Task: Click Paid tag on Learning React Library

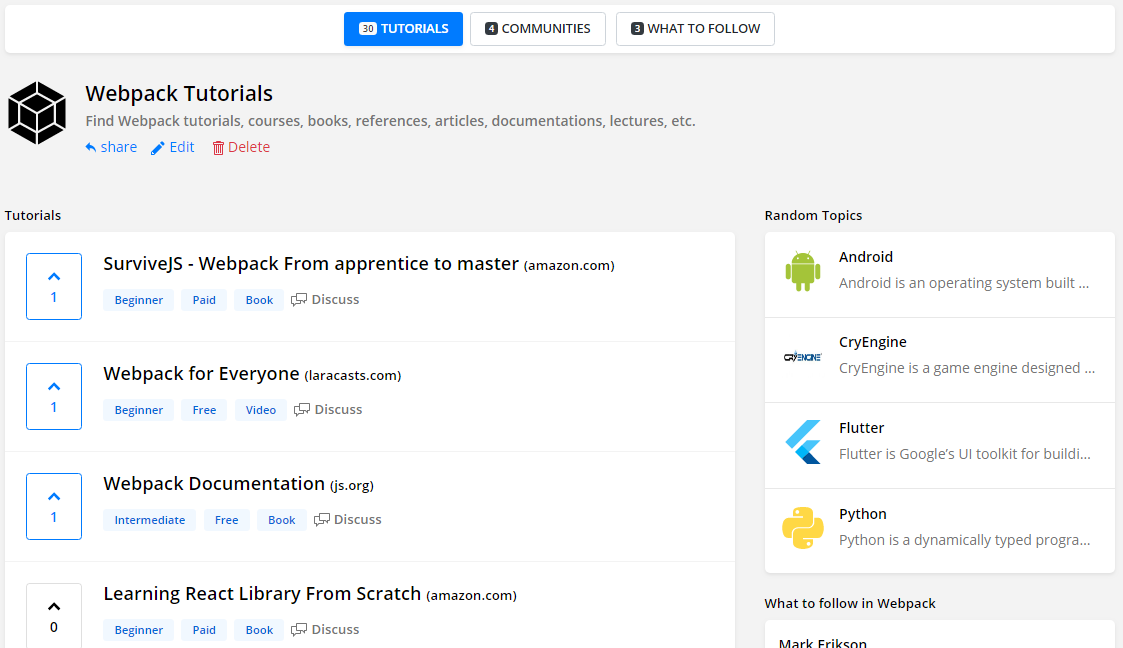Action: coord(204,630)
